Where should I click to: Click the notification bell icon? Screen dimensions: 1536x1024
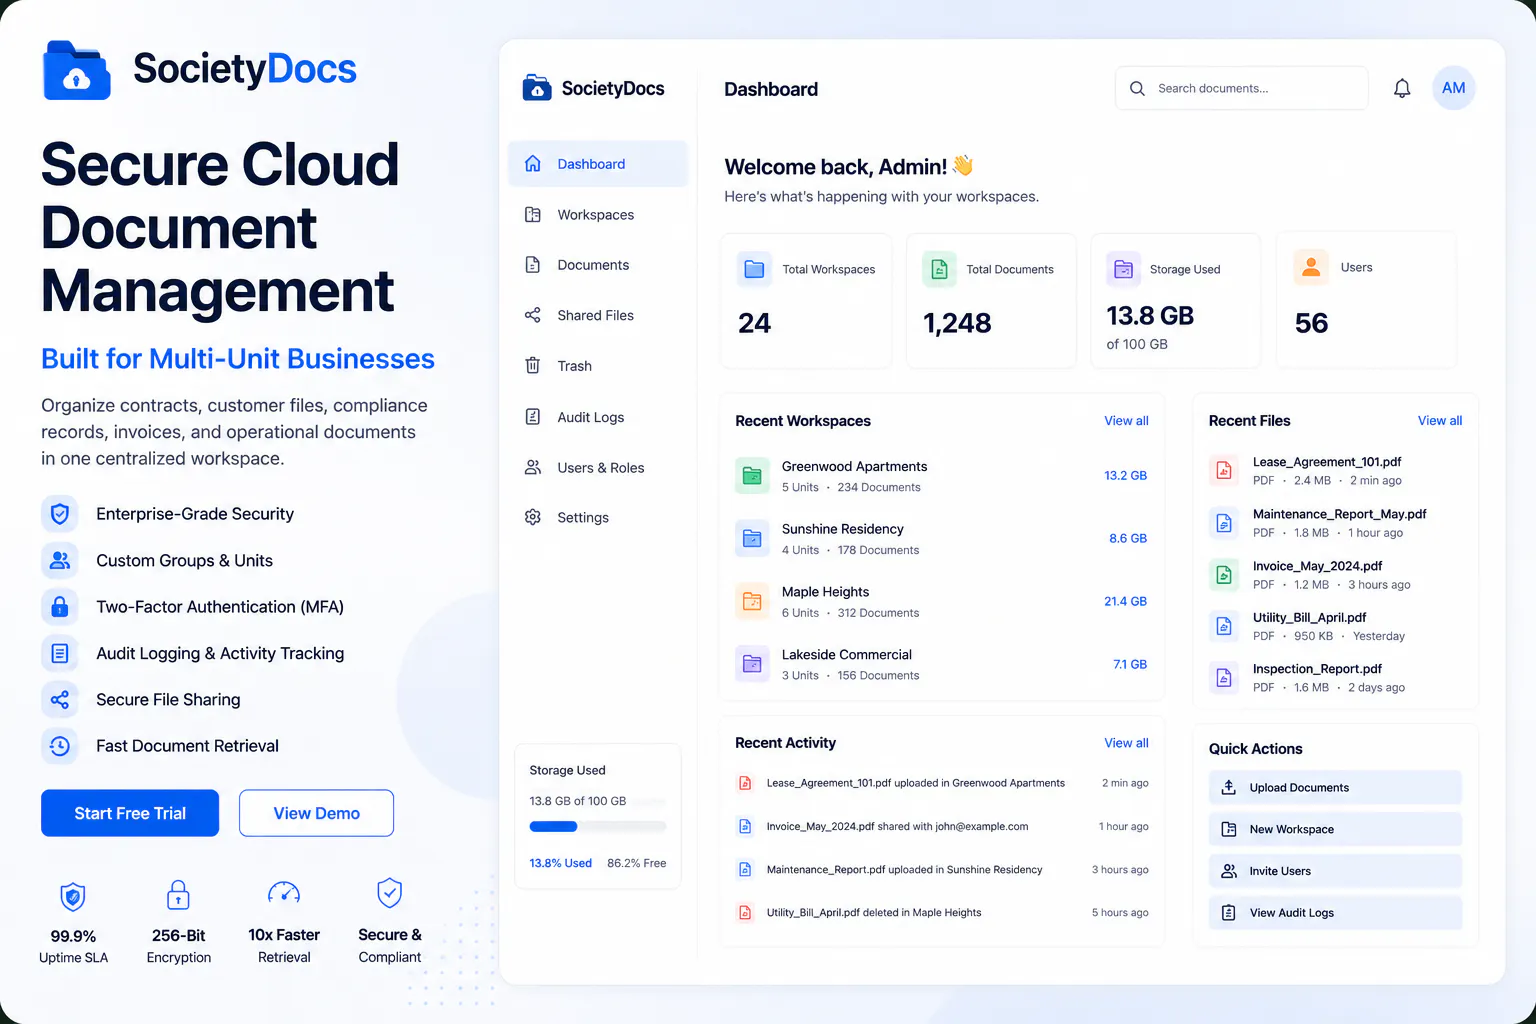click(1402, 88)
